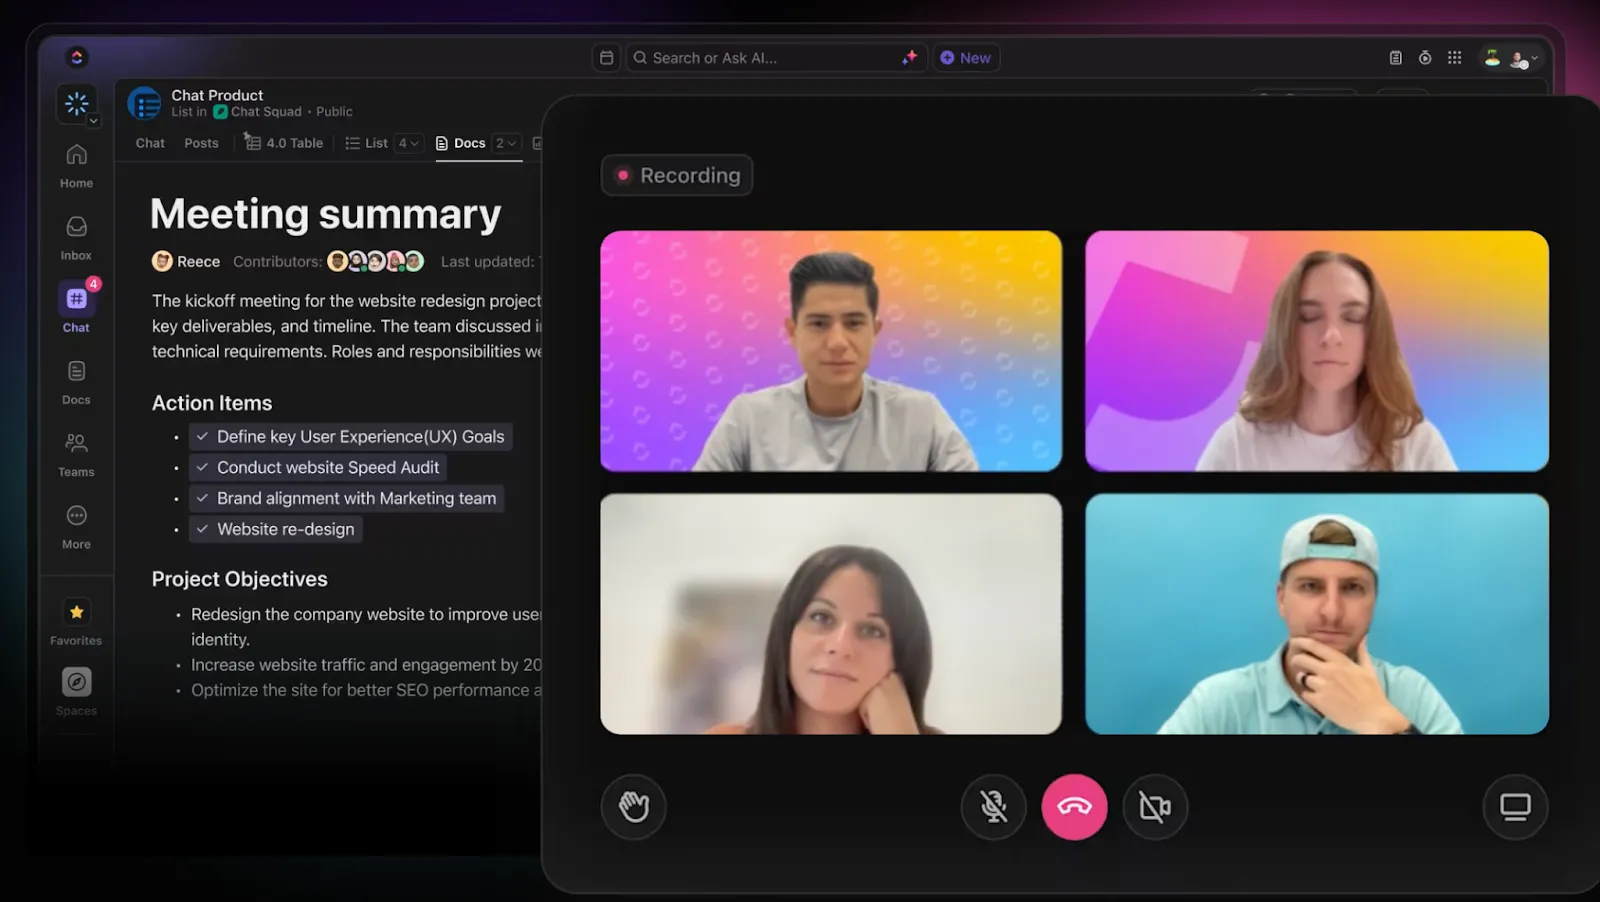Select the man with cap video tile

click(x=1317, y=614)
